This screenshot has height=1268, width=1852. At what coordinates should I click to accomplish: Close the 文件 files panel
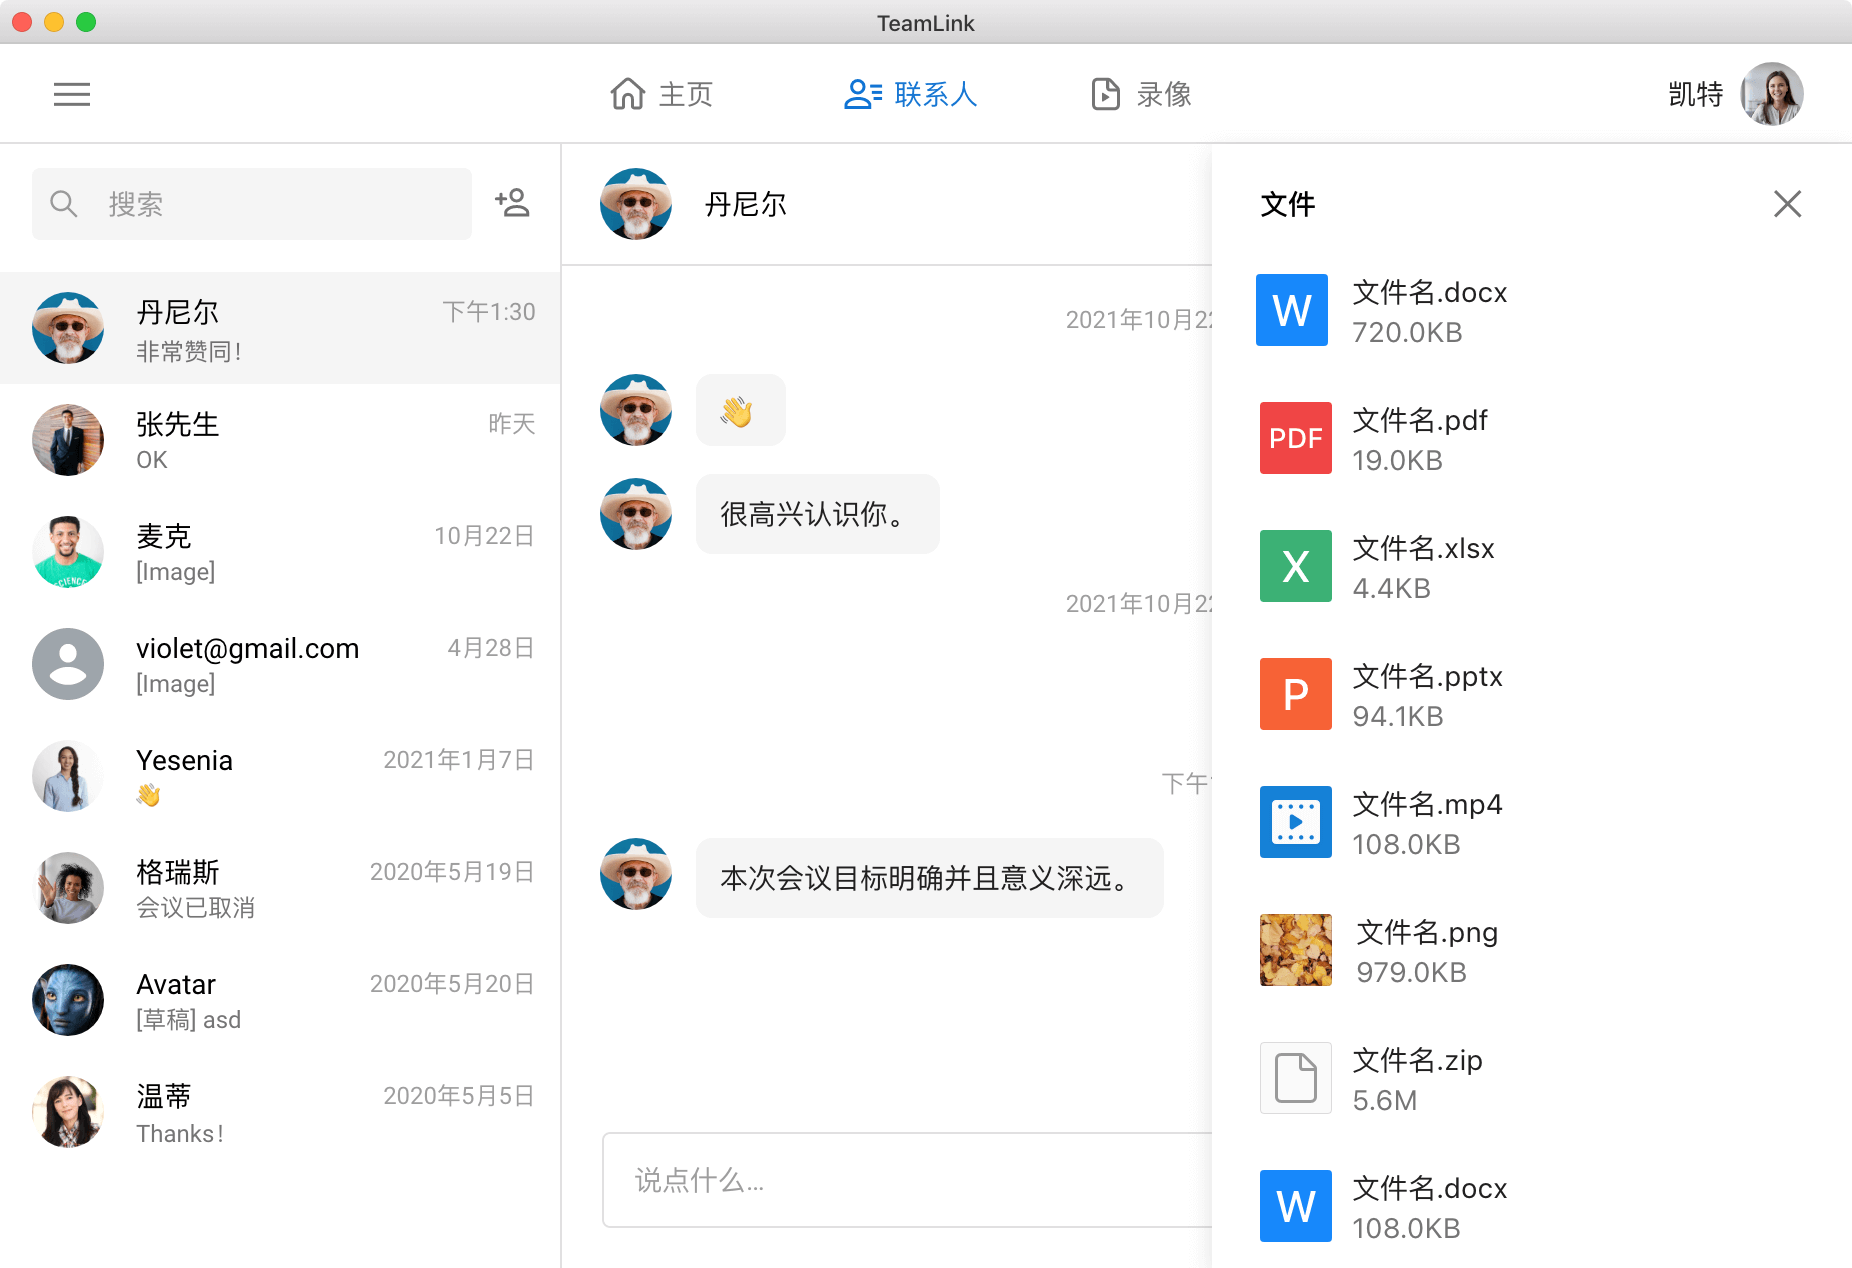pos(1787,204)
